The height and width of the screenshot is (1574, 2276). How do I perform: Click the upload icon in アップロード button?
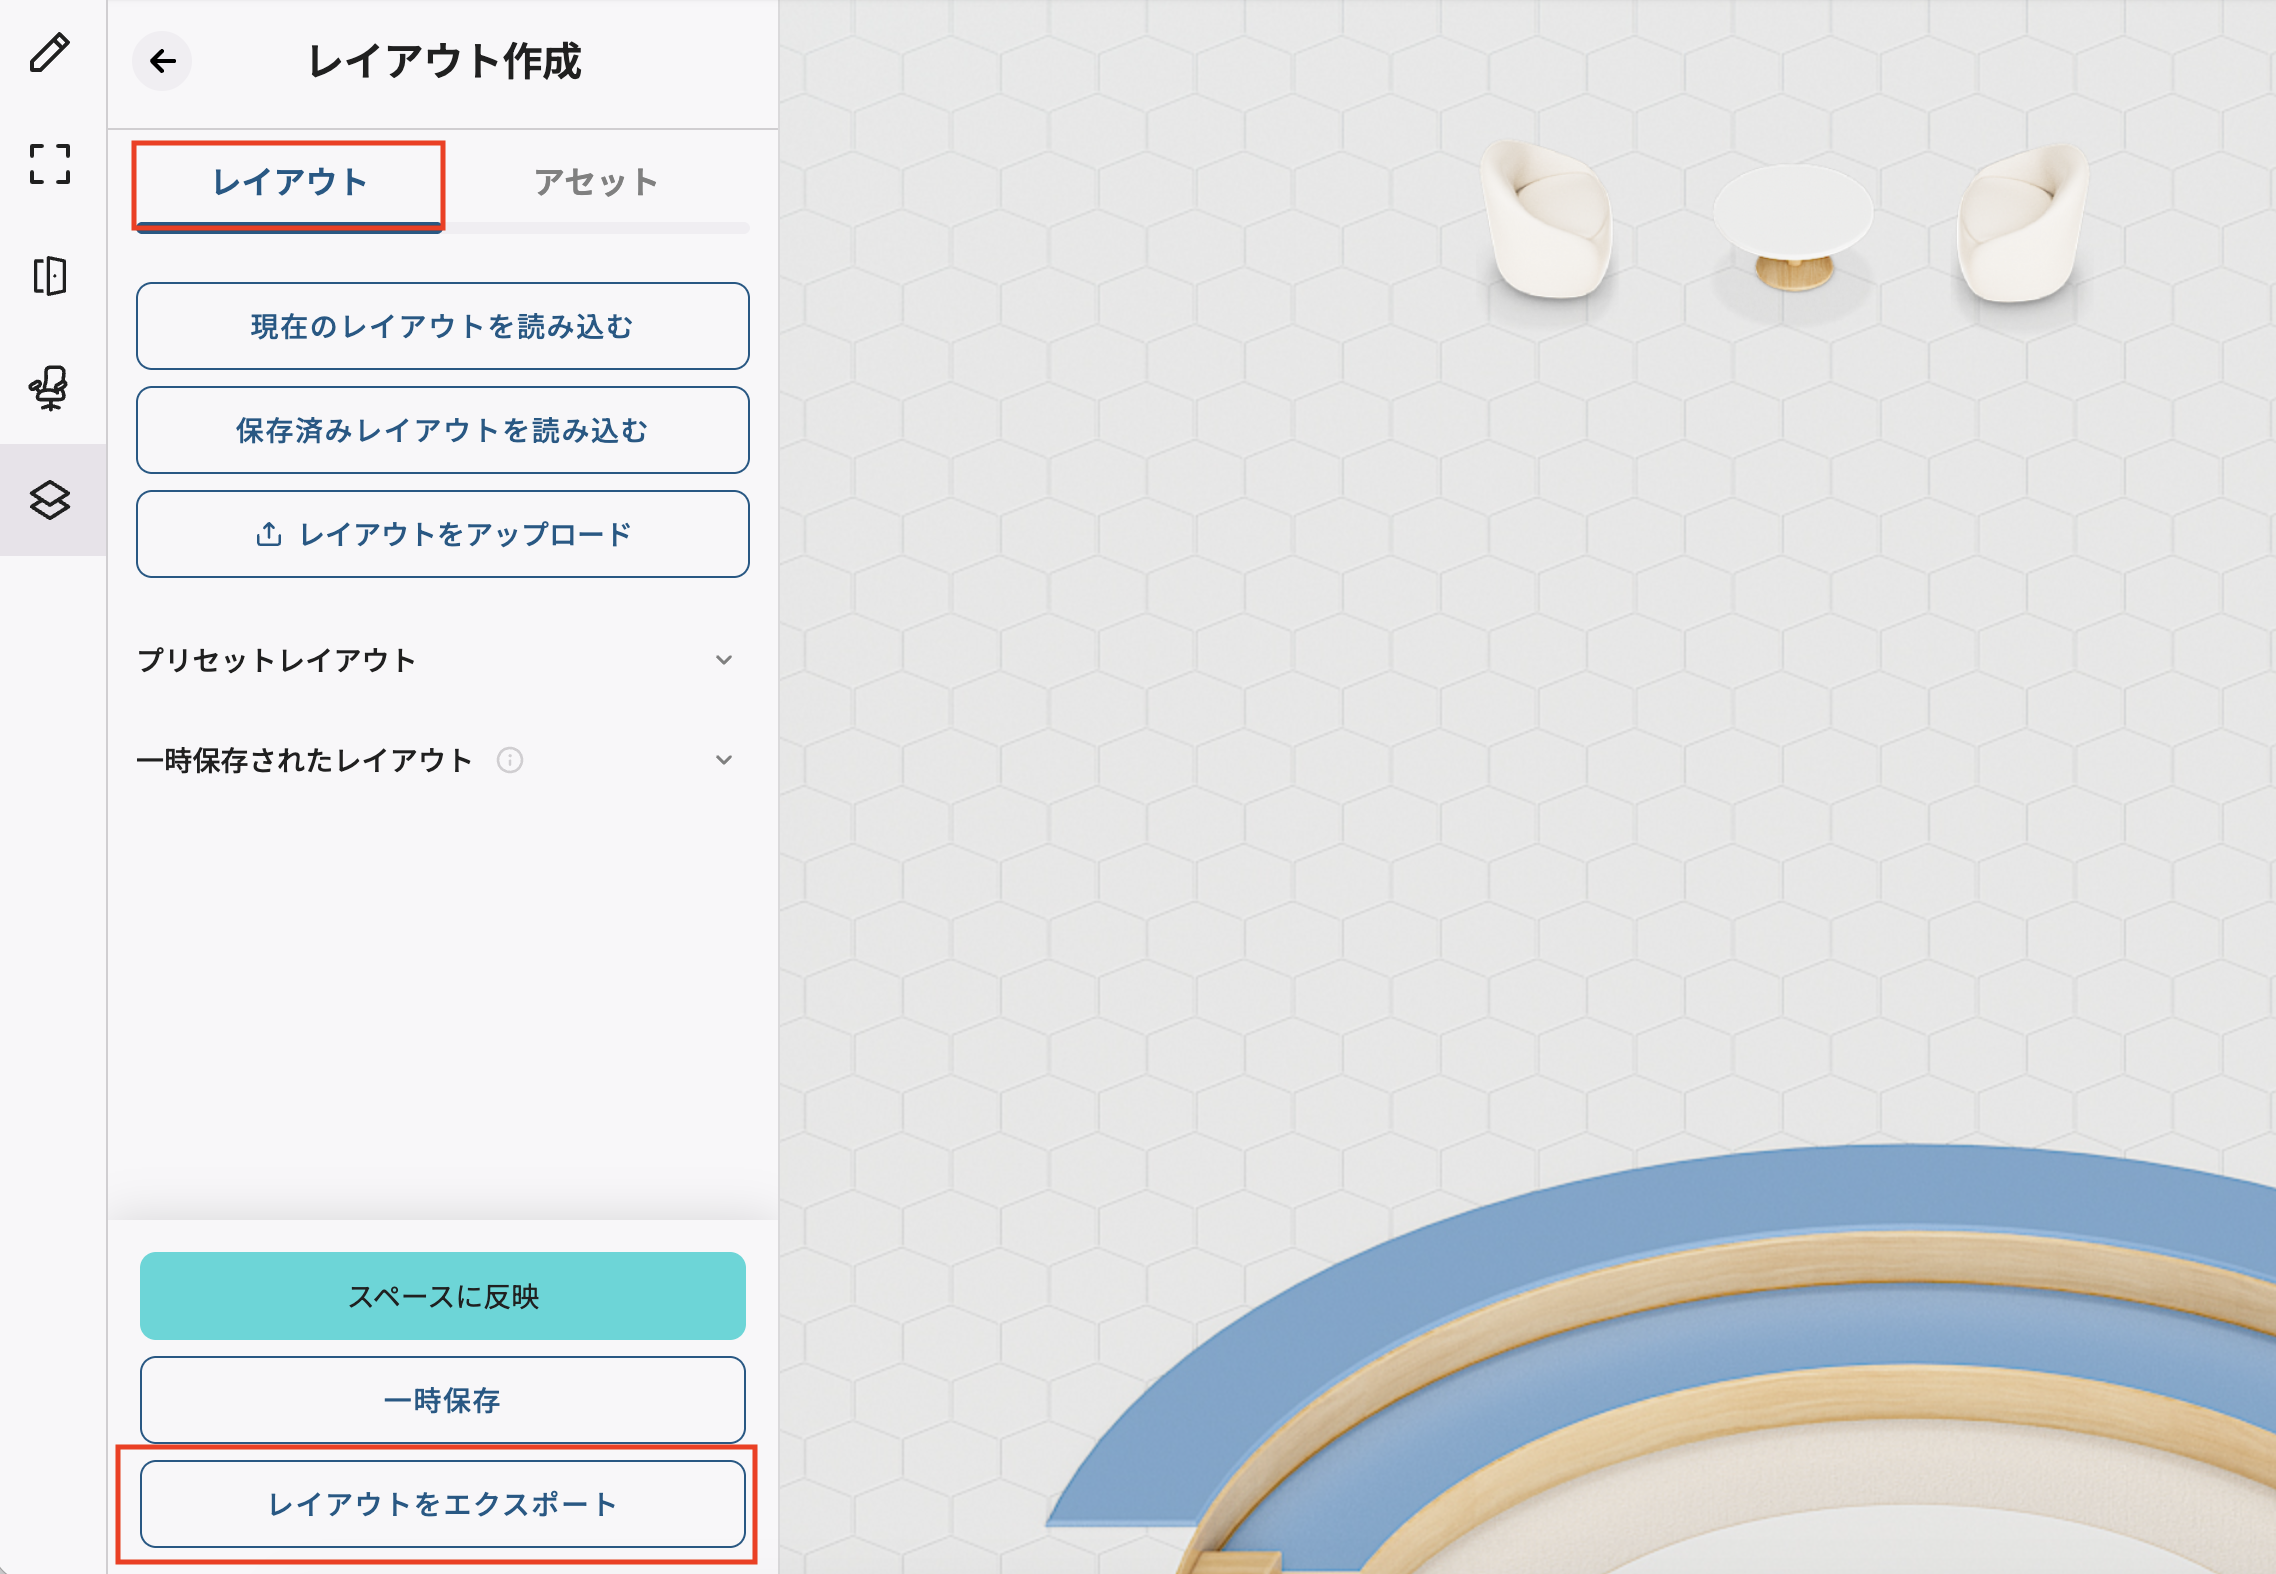coord(268,534)
